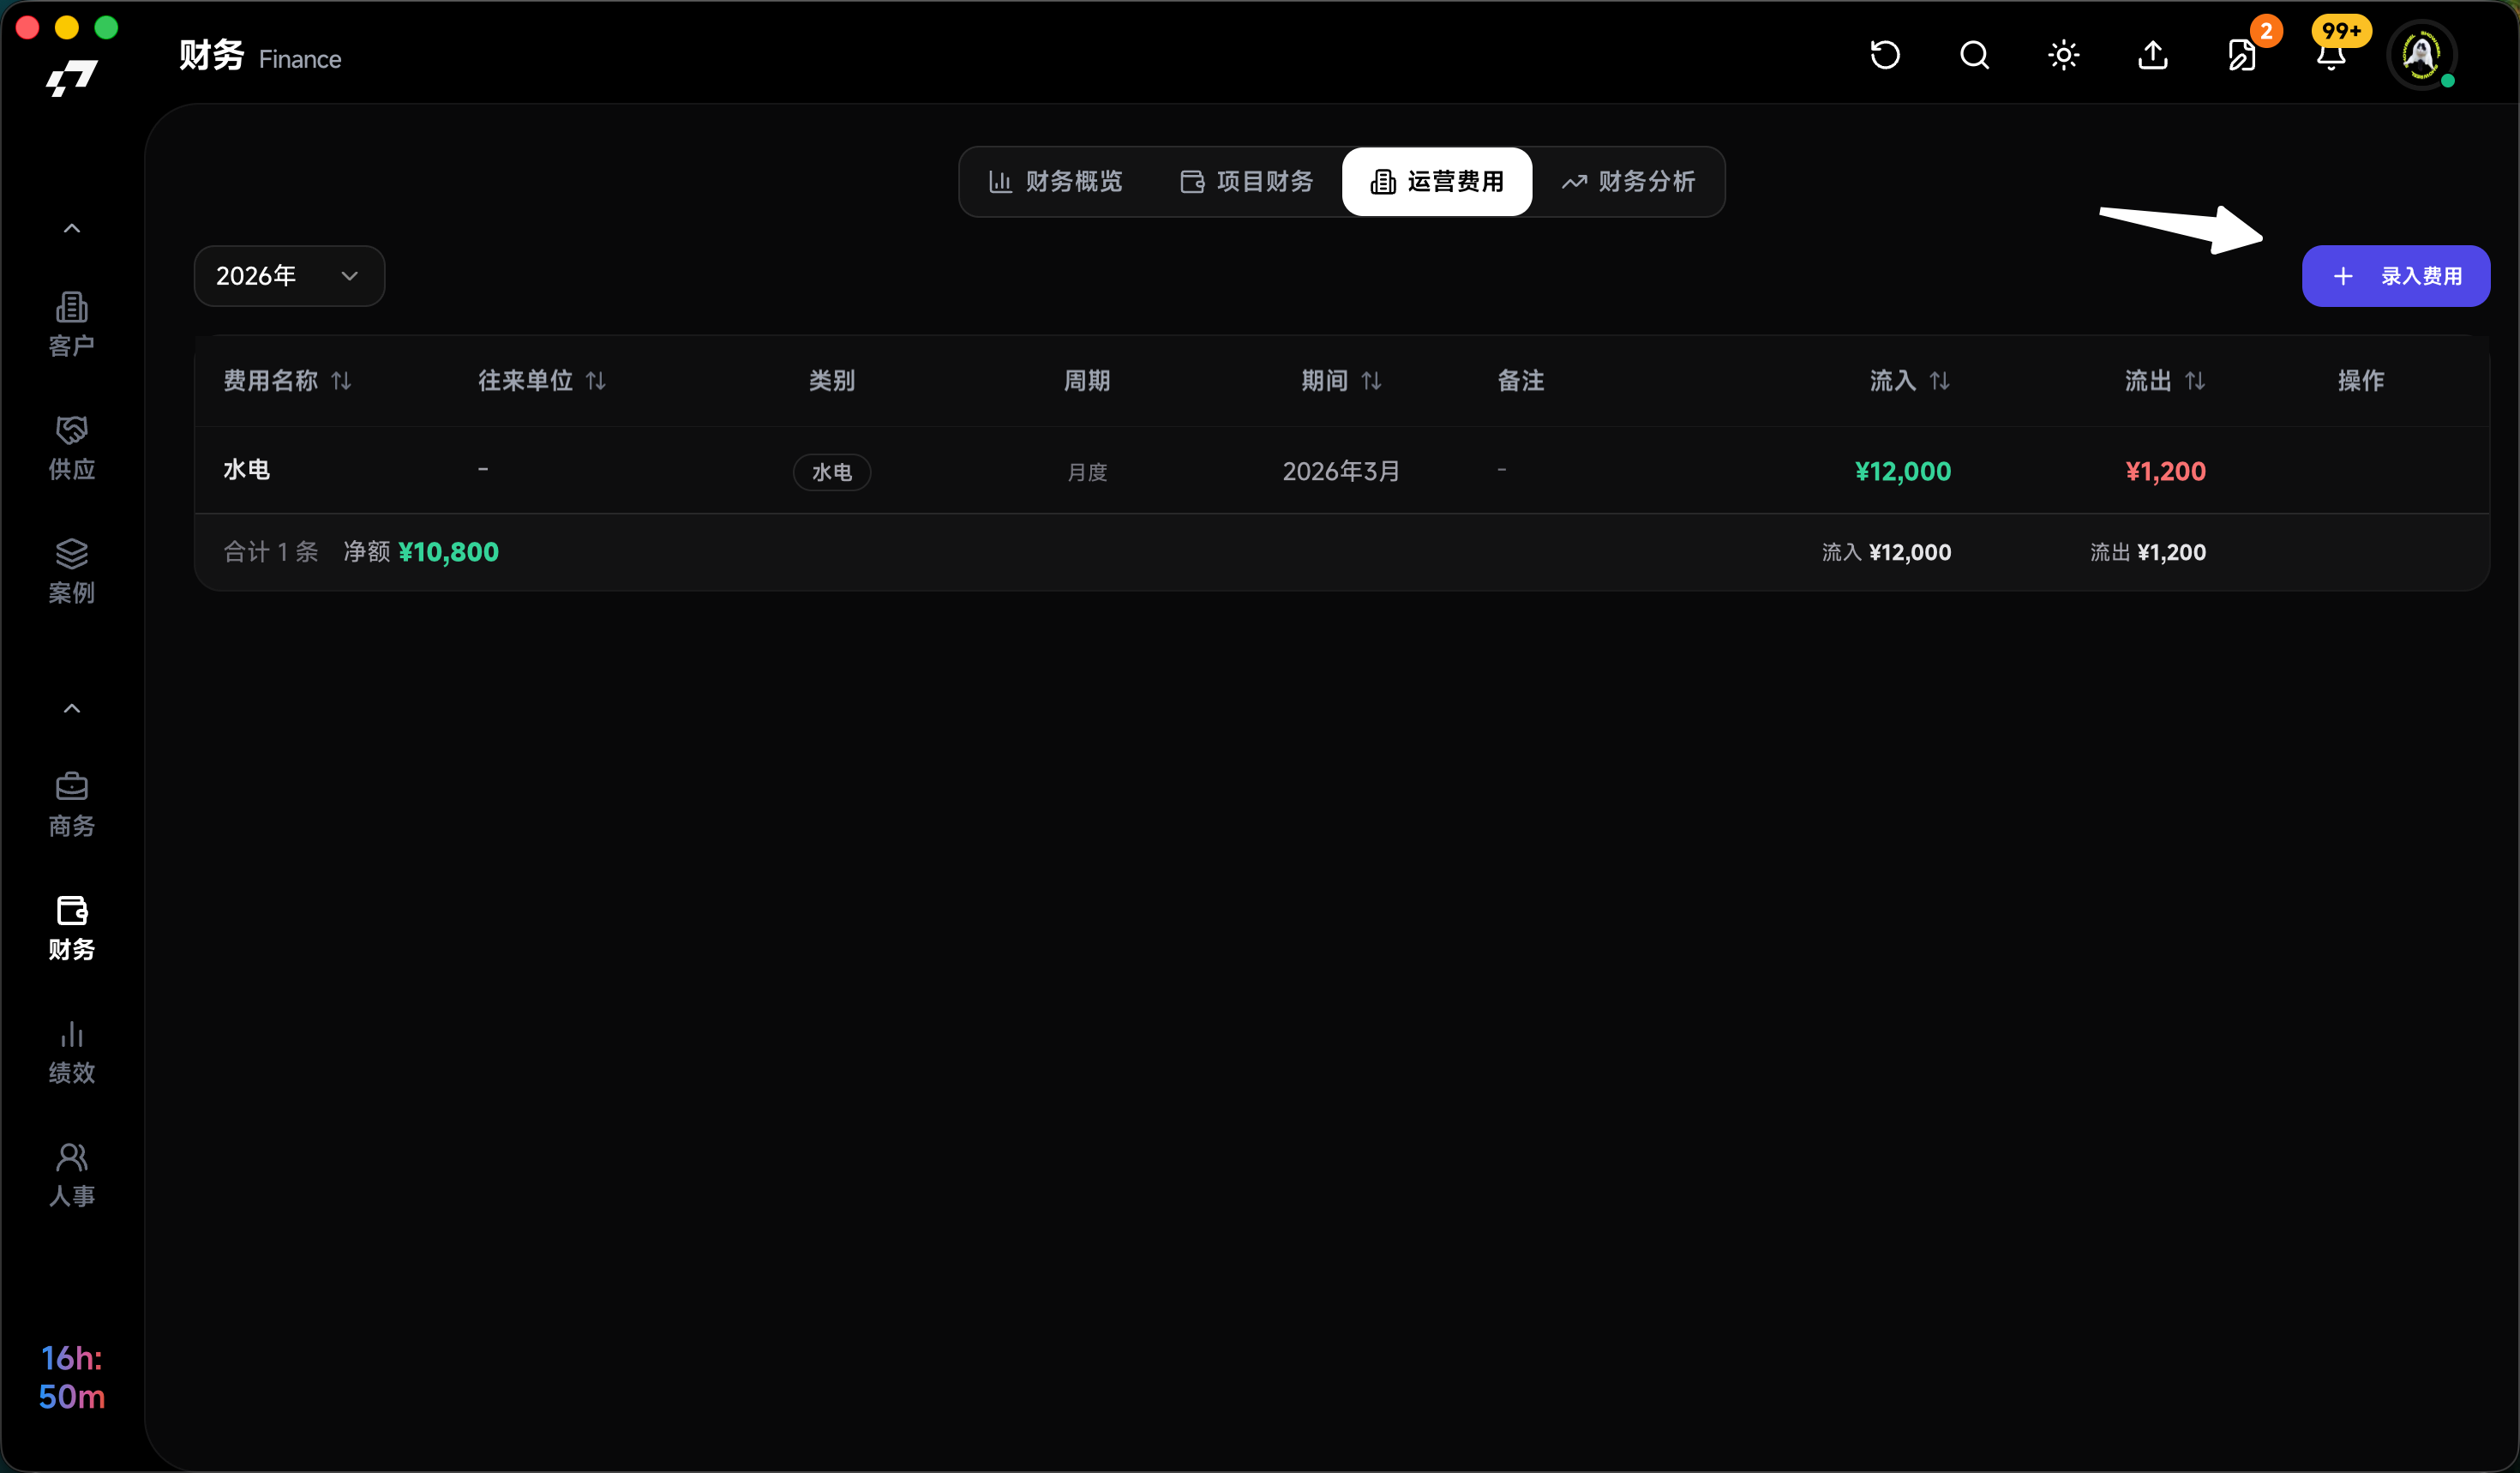Viewport: 2520px width, 1473px height.
Task: Click the upload/export icon in top bar
Action: pos(2153,55)
